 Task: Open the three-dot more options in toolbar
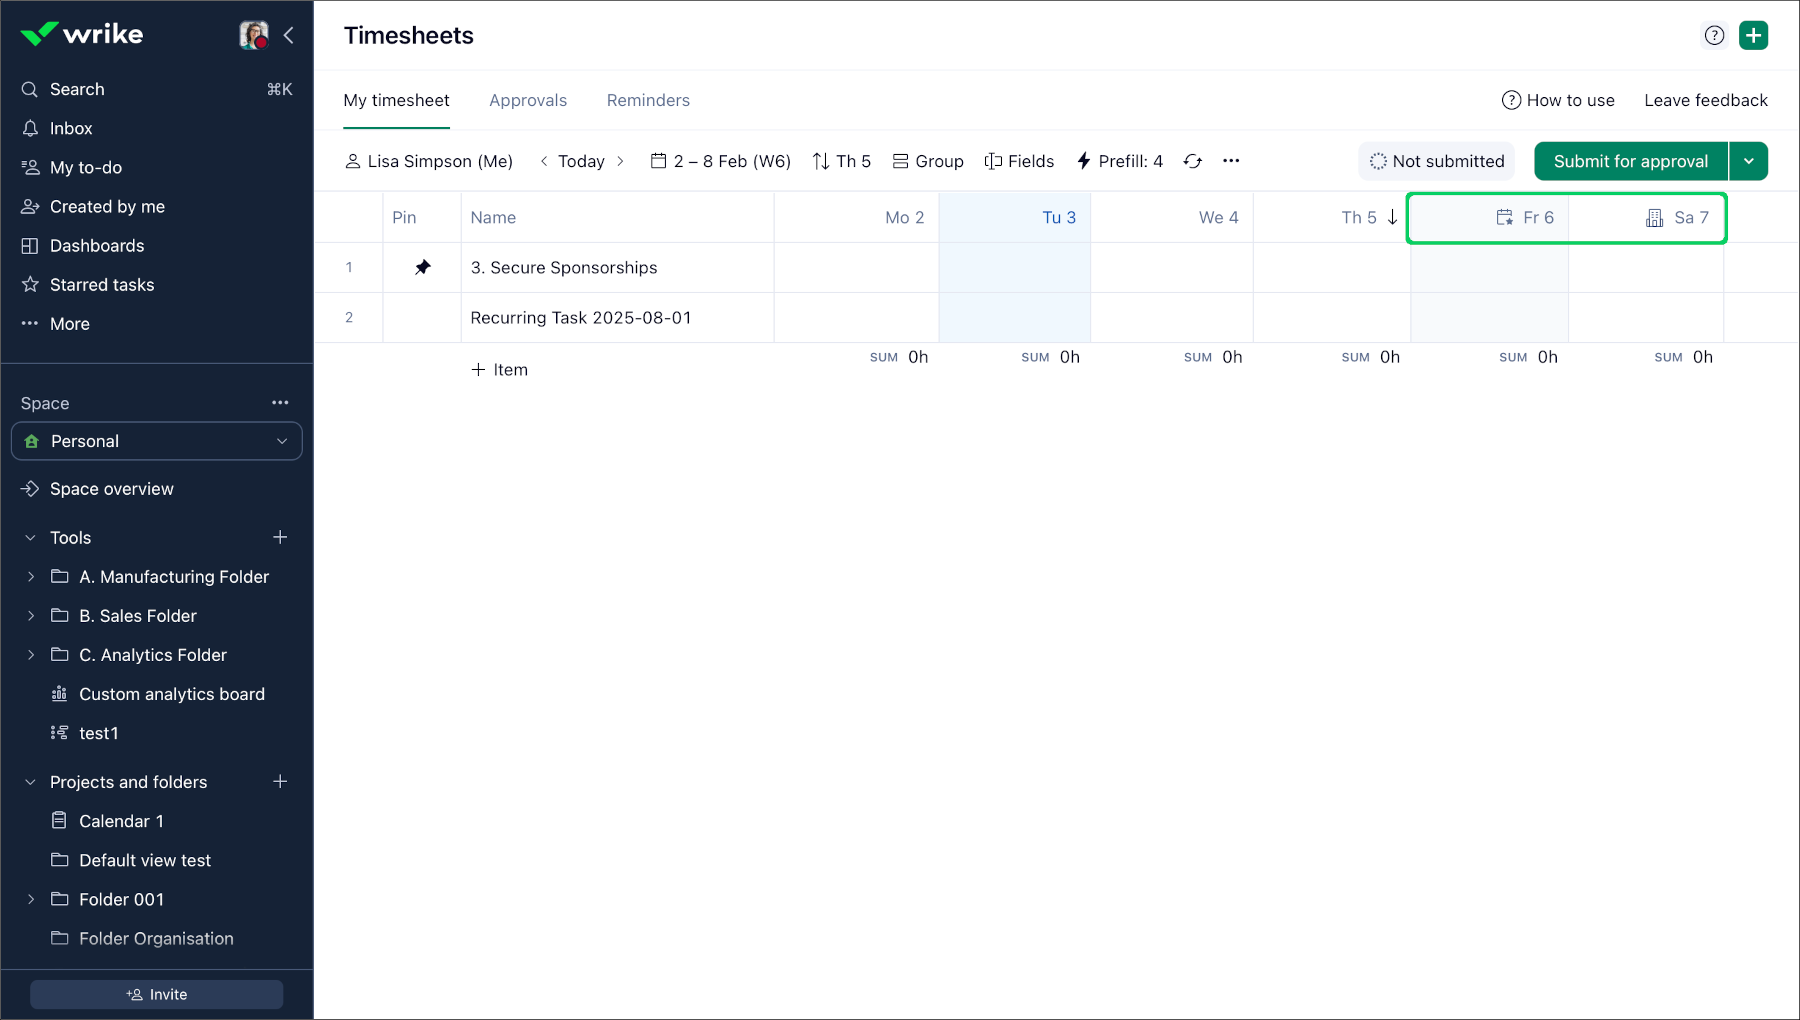pyautogui.click(x=1231, y=161)
